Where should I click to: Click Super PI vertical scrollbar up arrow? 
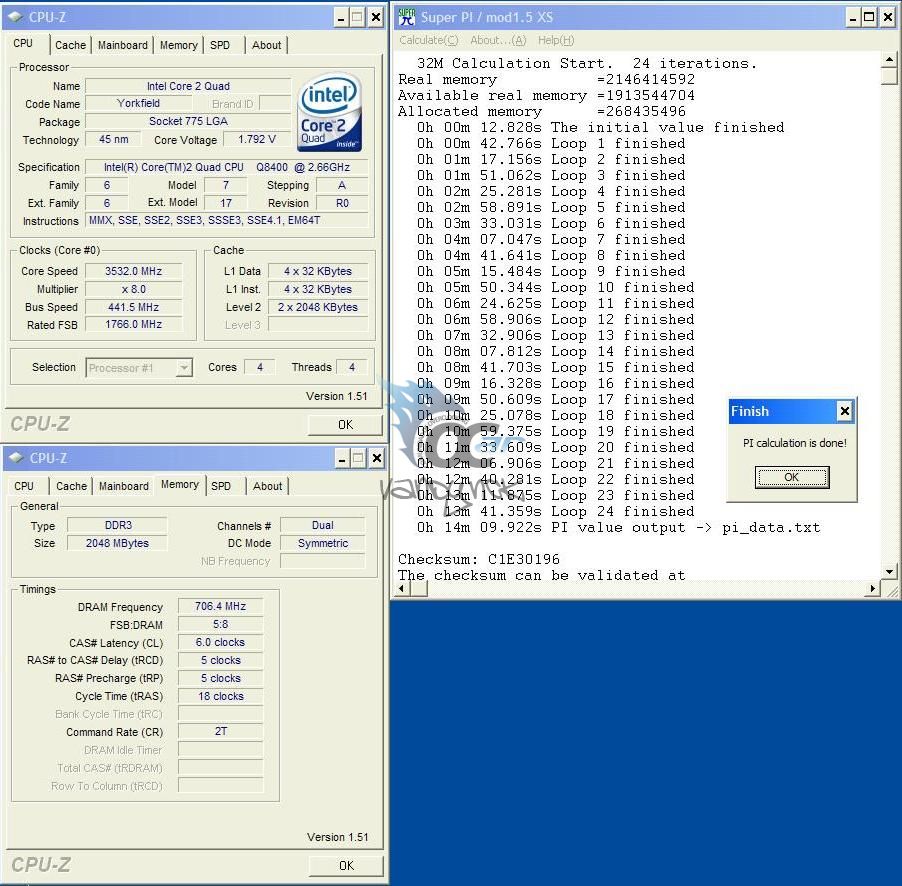point(889,59)
